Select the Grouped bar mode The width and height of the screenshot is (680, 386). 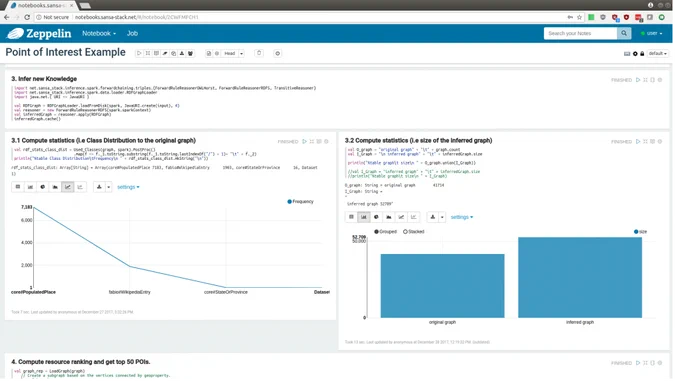coord(386,232)
